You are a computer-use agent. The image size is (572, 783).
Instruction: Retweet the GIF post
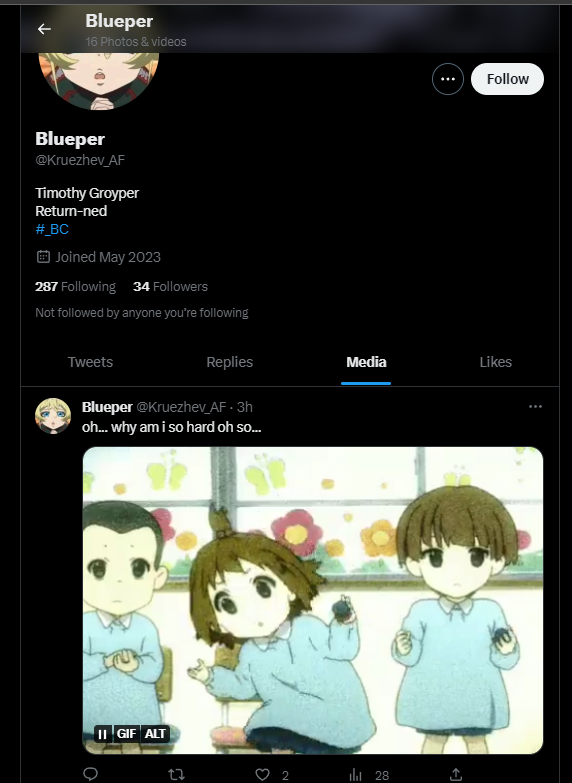[176, 775]
